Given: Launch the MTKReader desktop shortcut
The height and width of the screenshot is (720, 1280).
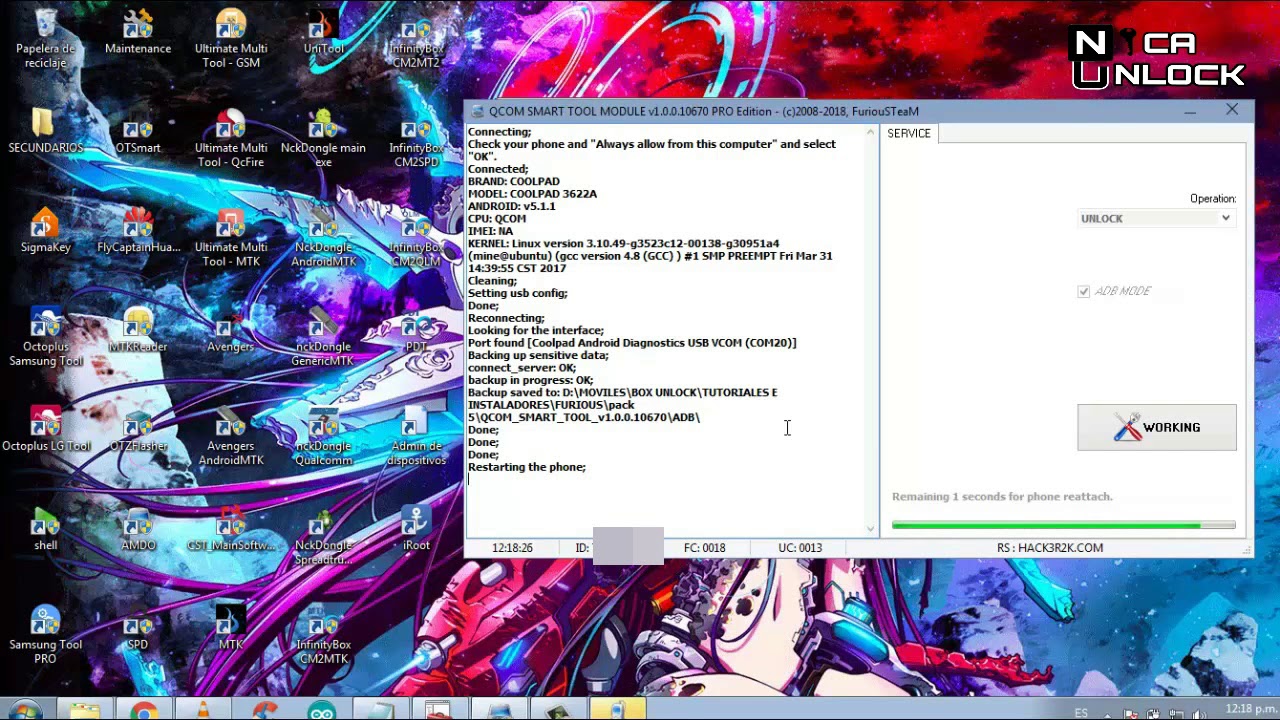Looking at the screenshot, I should tap(138, 330).
